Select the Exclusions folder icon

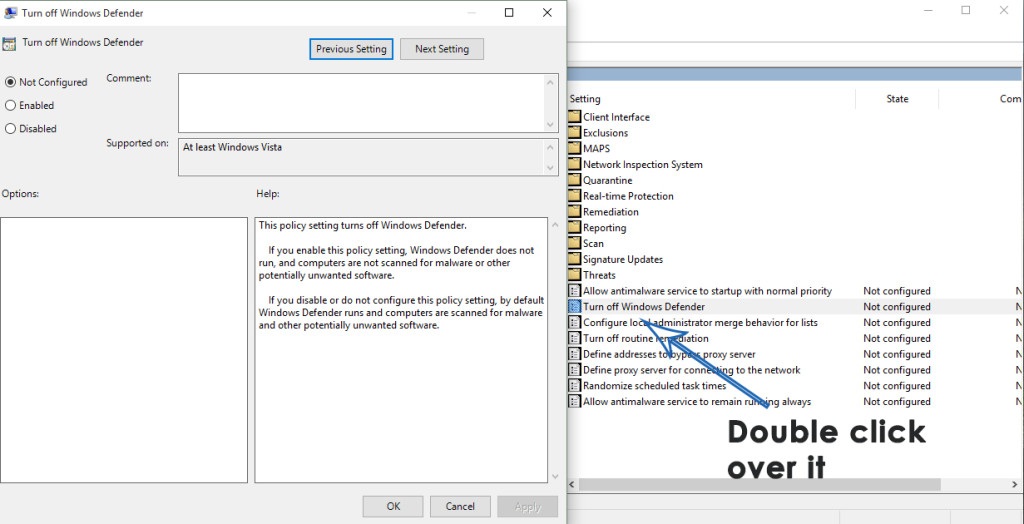coord(574,133)
